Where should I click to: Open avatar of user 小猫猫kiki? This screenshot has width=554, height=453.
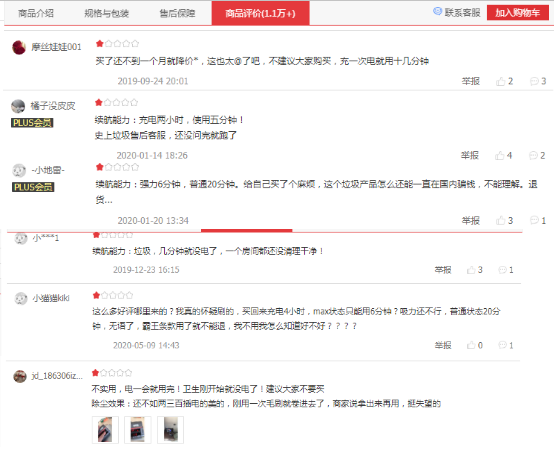20,299
